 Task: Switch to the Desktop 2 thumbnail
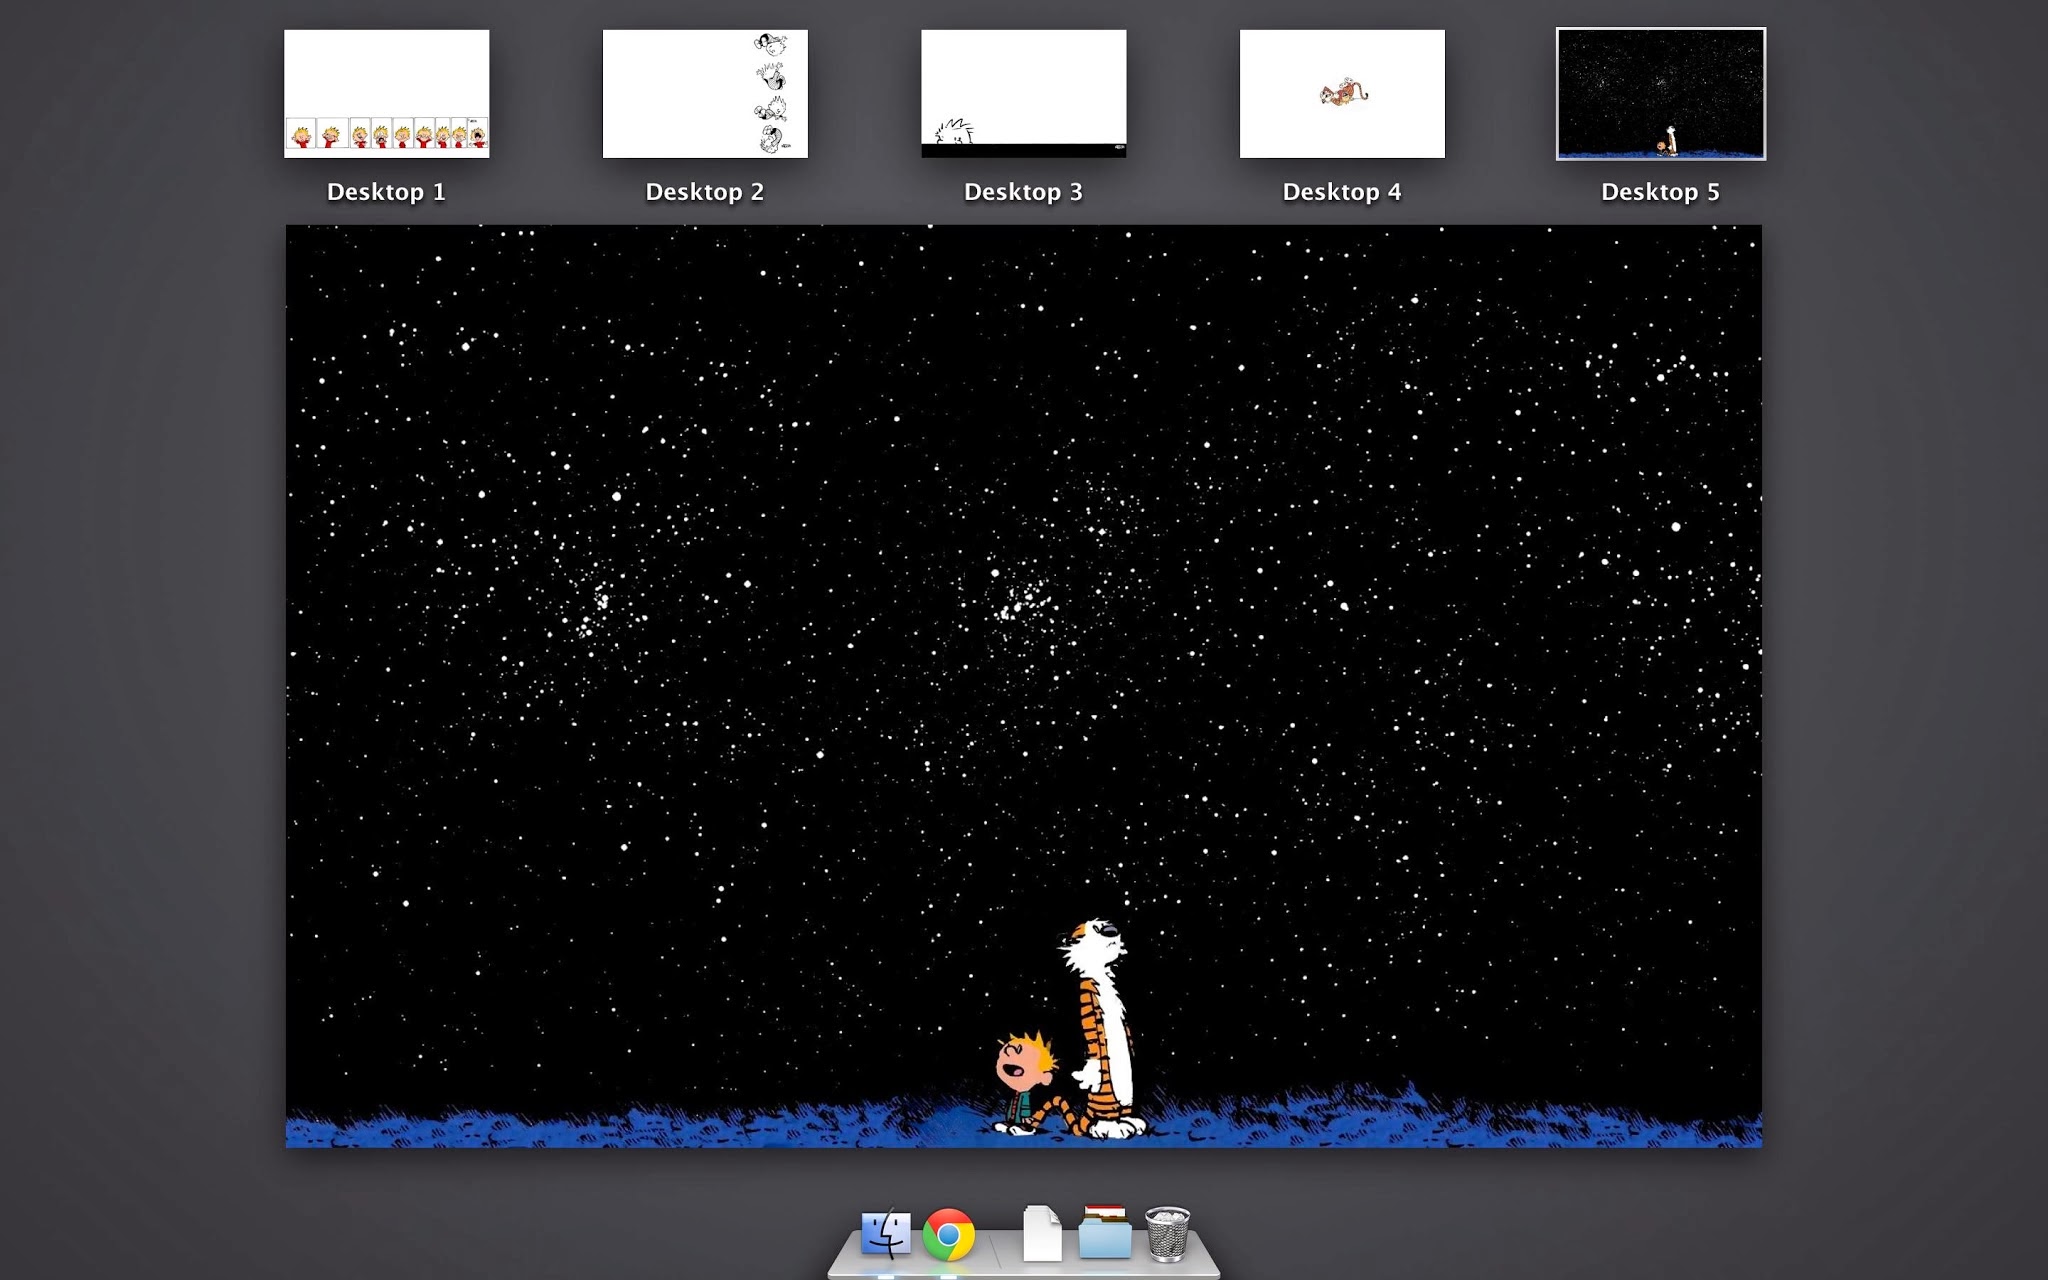click(x=705, y=93)
